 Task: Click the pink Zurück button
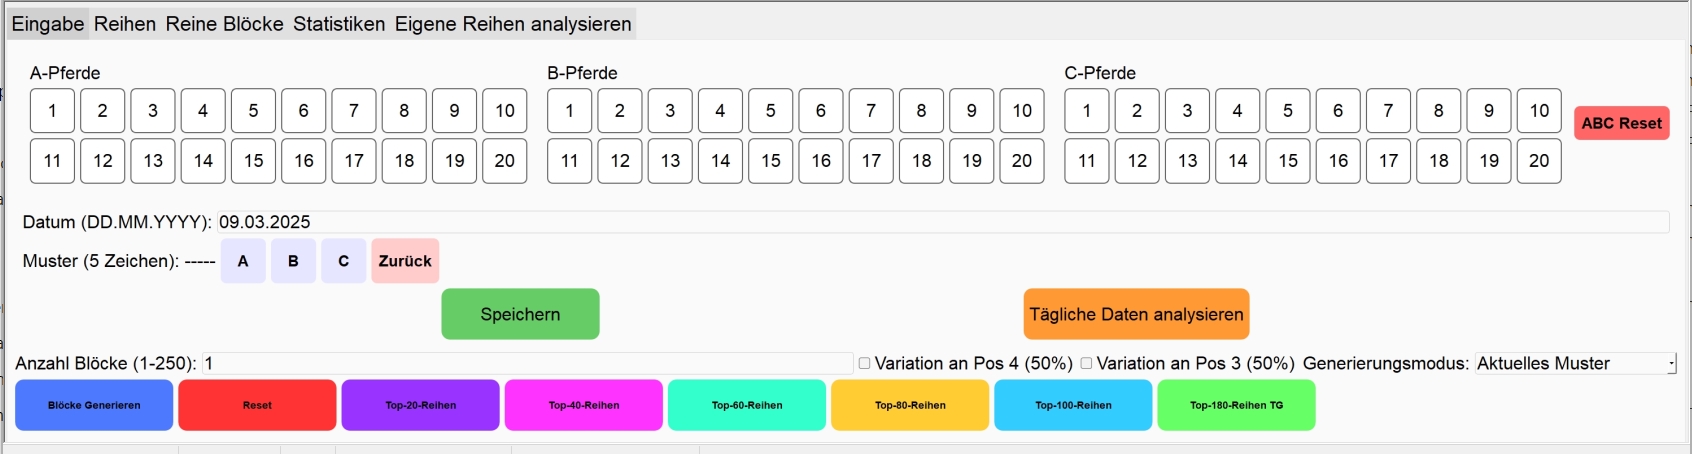tap(405, 261)
